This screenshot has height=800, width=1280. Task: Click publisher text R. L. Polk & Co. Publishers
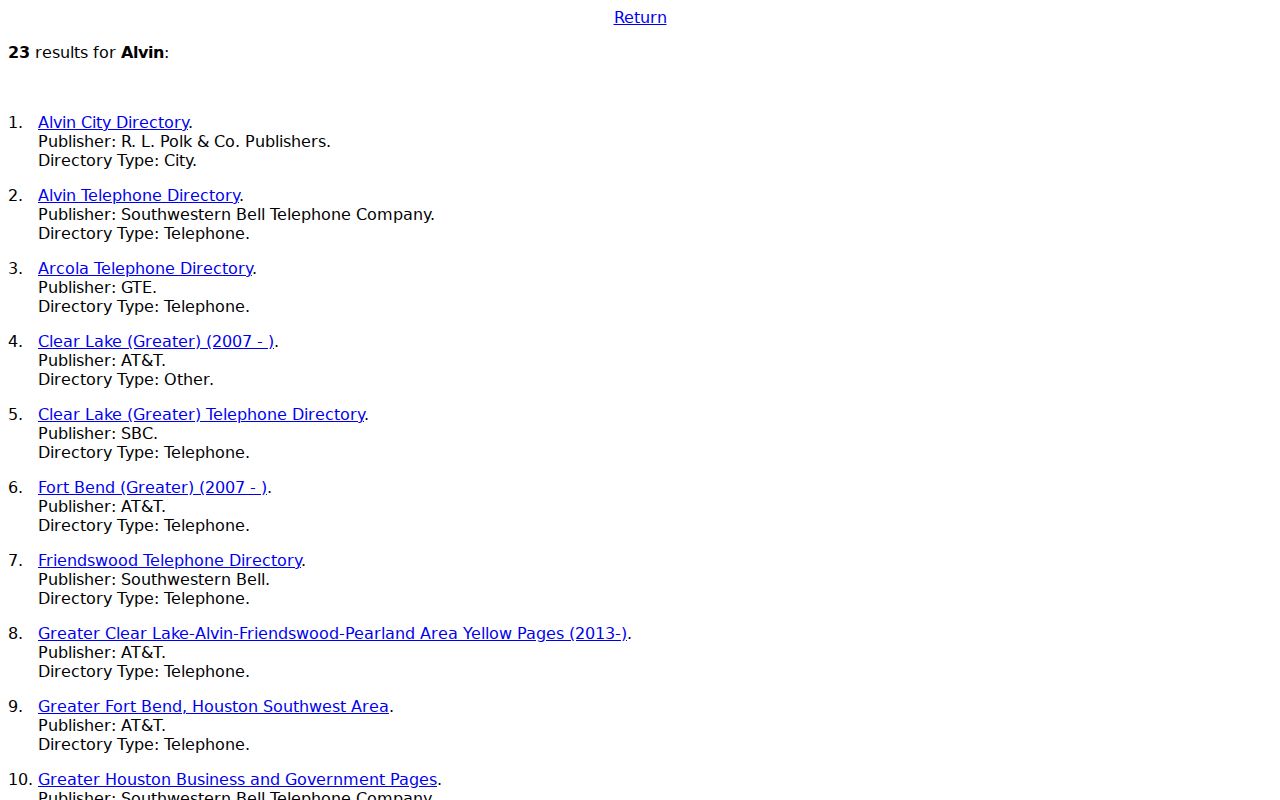225,141
